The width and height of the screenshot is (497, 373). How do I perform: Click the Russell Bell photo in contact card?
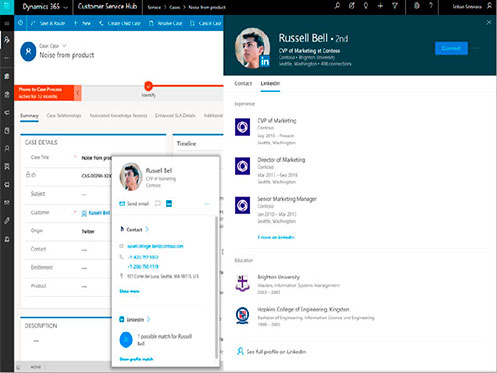click(x=131, y=177)
